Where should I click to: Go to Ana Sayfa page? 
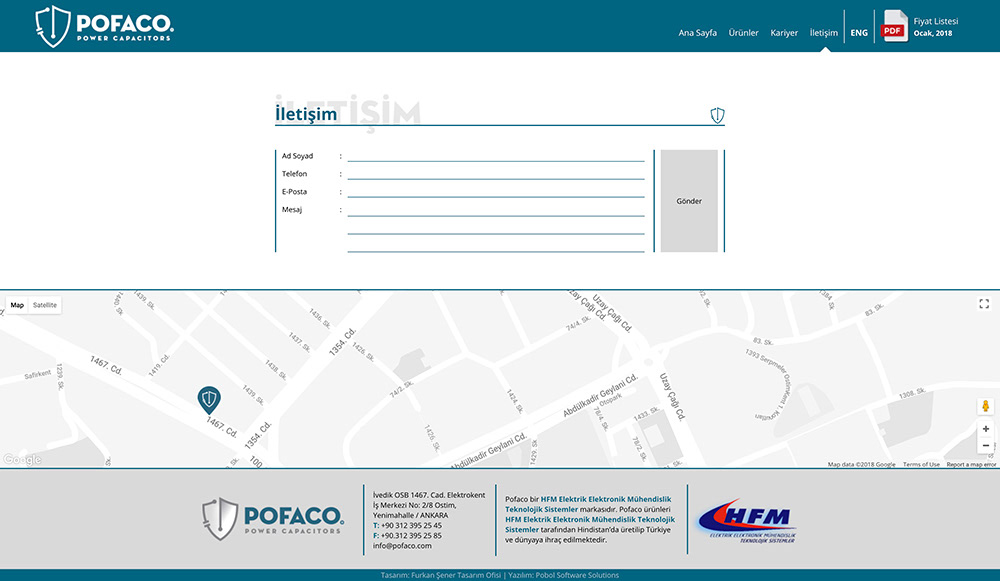pos(697,33)
